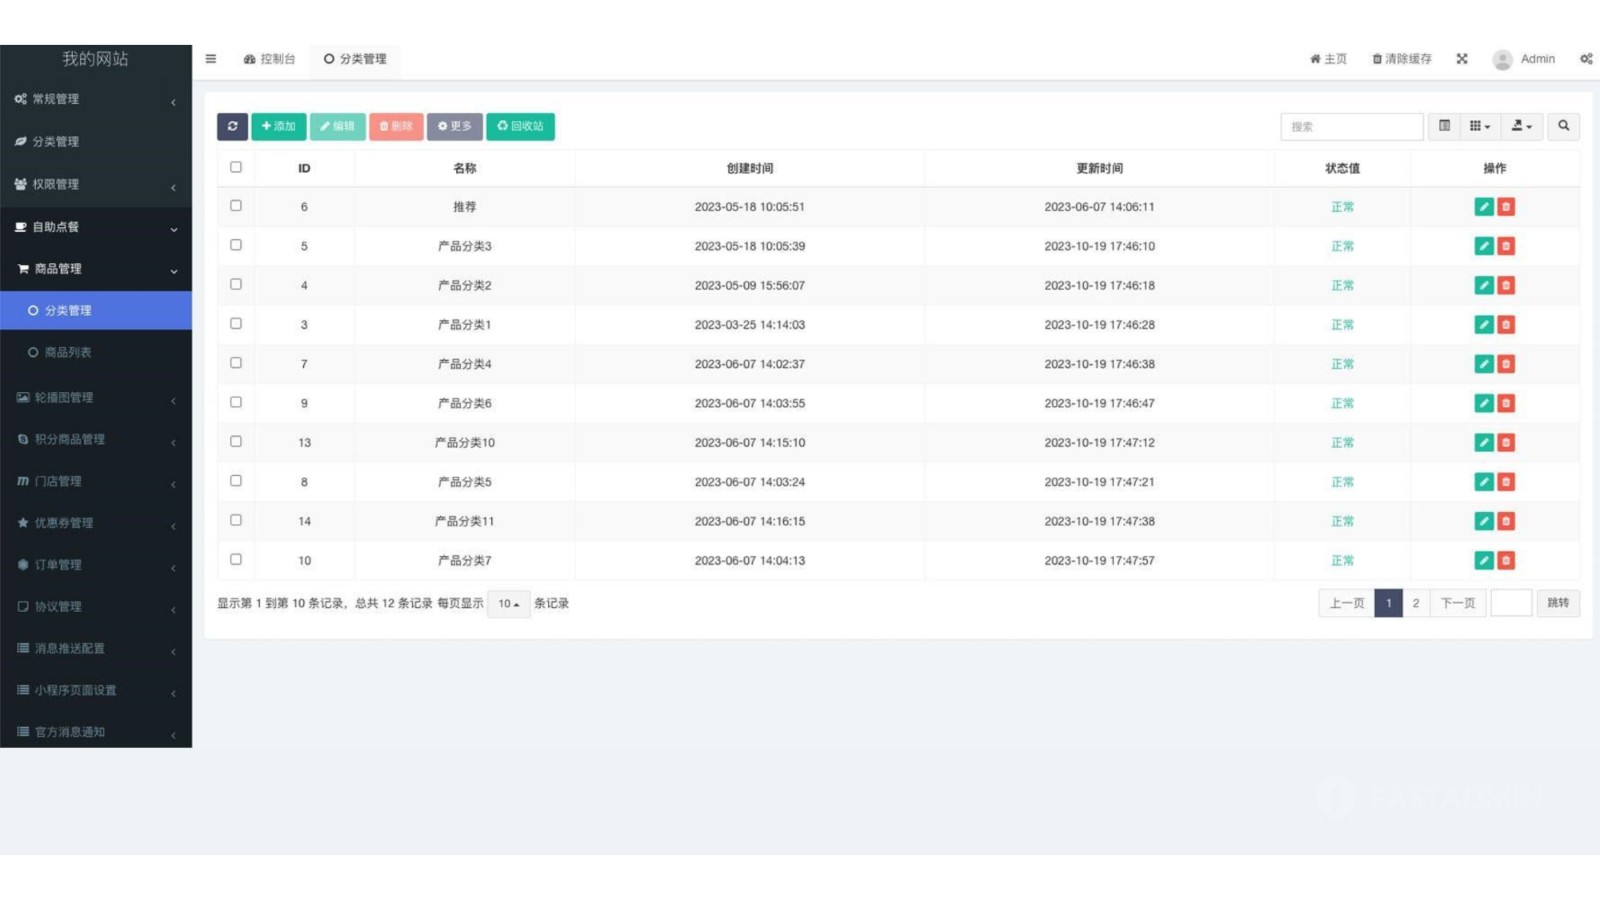Viewport: 1600px width, 900px height.
Task: Collapse the 自助点餐 sidebar section
Action: pos(96,227)
